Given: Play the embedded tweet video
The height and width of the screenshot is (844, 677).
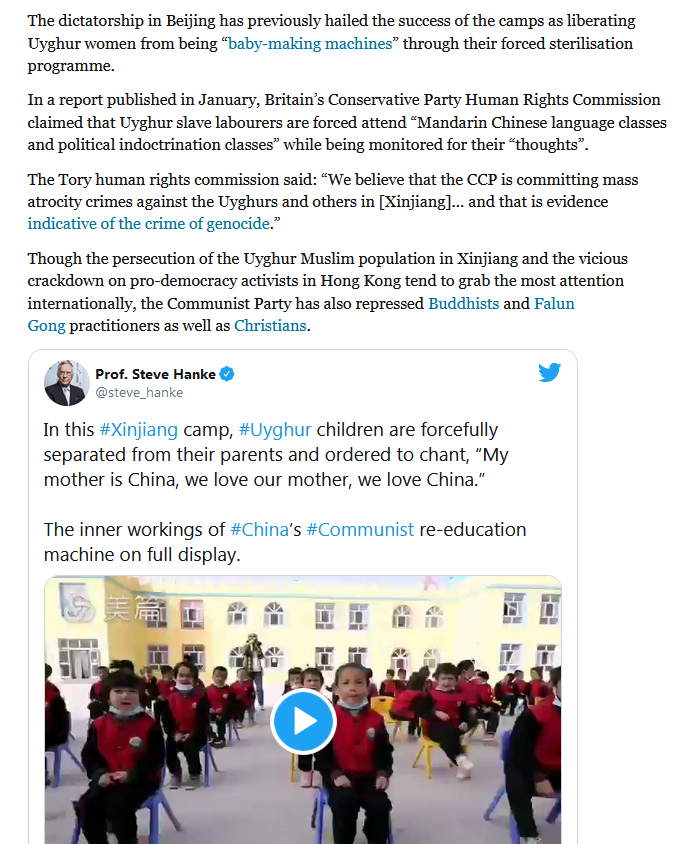Looking at the screenshot, I should pos(303,721).
